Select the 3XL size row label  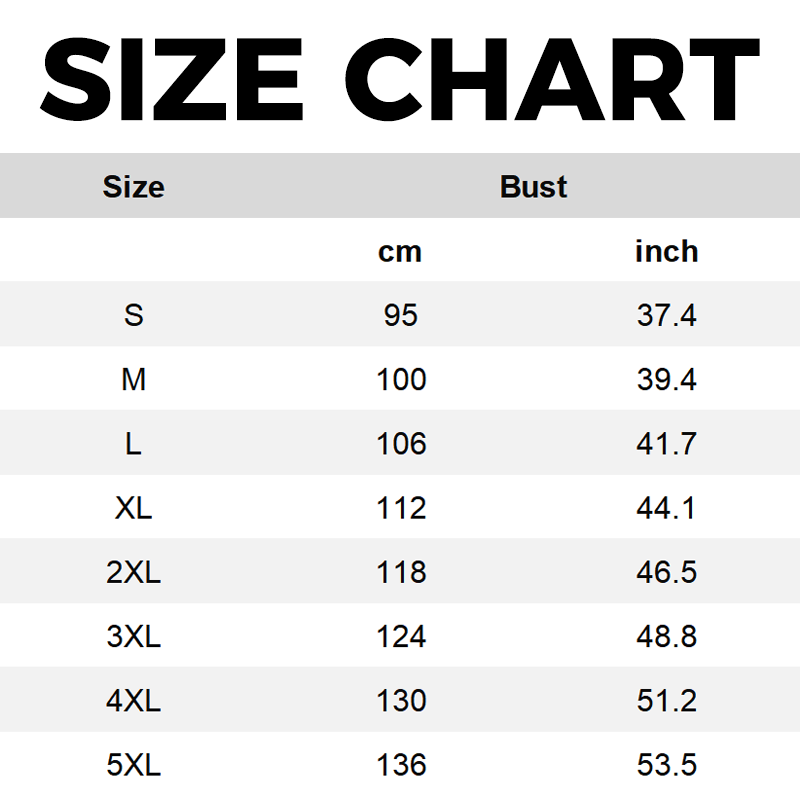coord(134,636)
